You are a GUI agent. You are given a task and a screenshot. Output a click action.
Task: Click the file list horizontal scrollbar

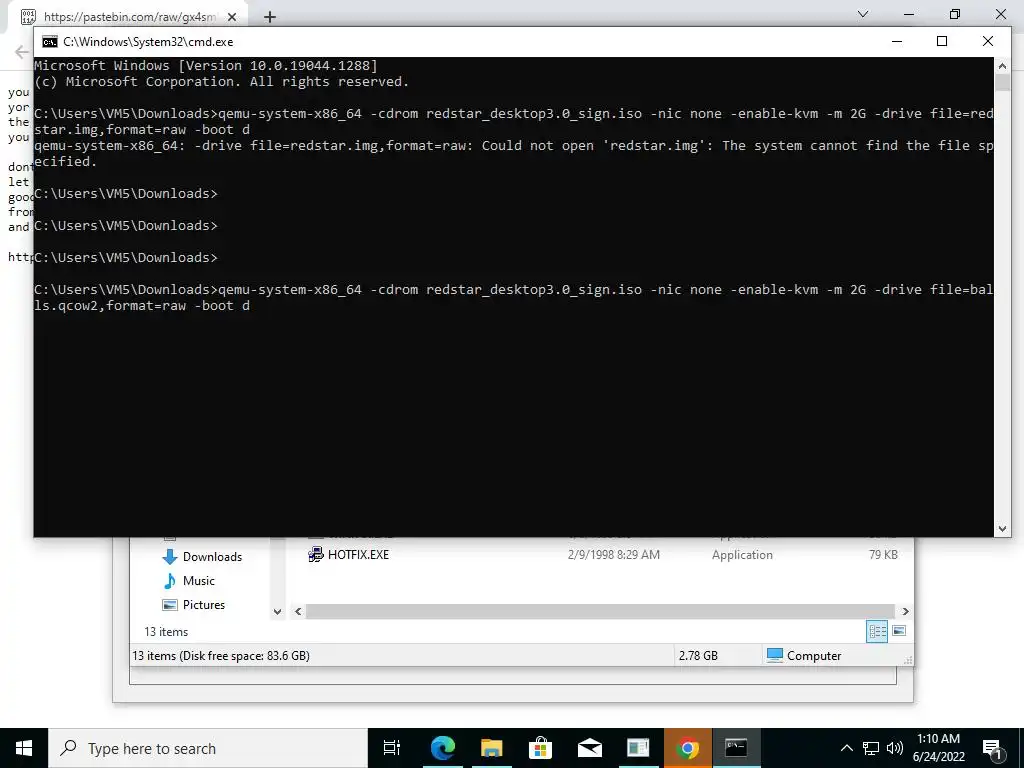click(600, 611)
